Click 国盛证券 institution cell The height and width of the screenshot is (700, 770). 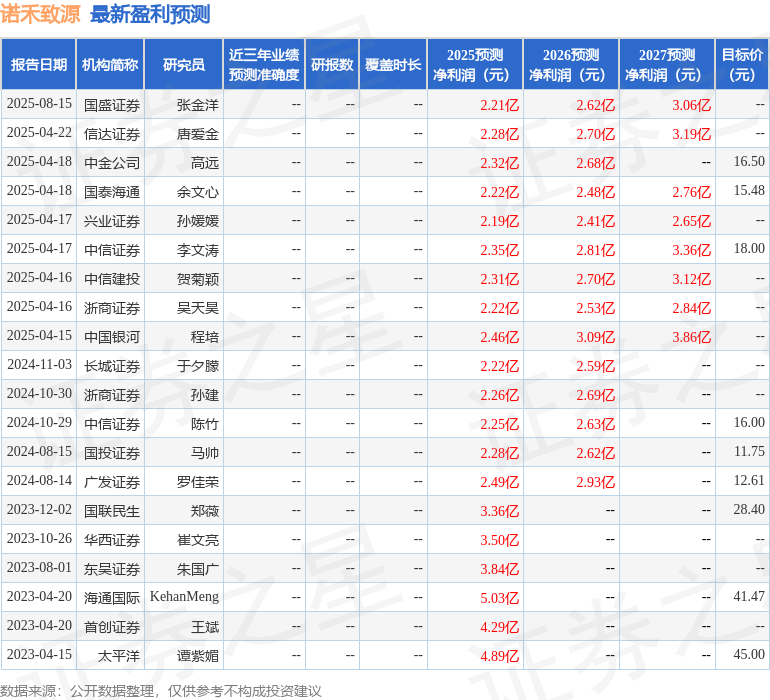coord(112,105)
